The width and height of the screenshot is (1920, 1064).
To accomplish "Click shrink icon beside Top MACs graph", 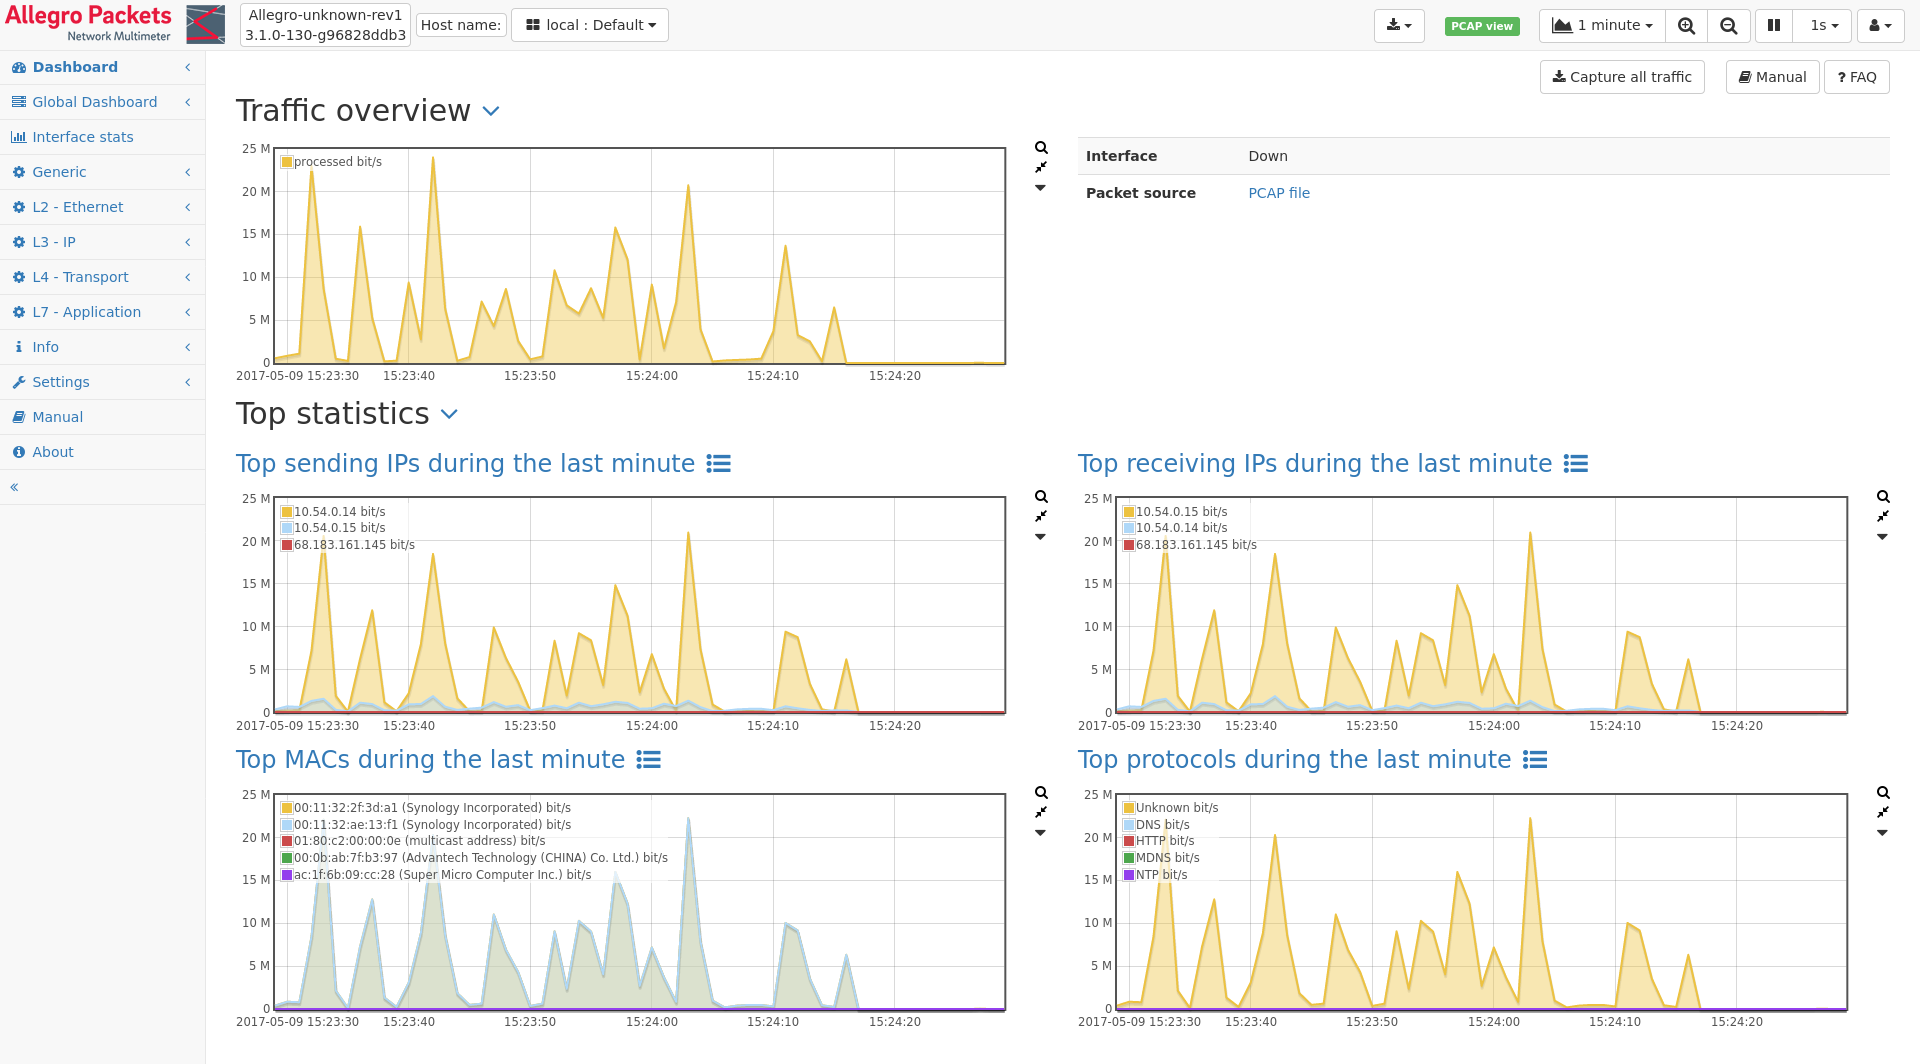I will click(1041, 812).
